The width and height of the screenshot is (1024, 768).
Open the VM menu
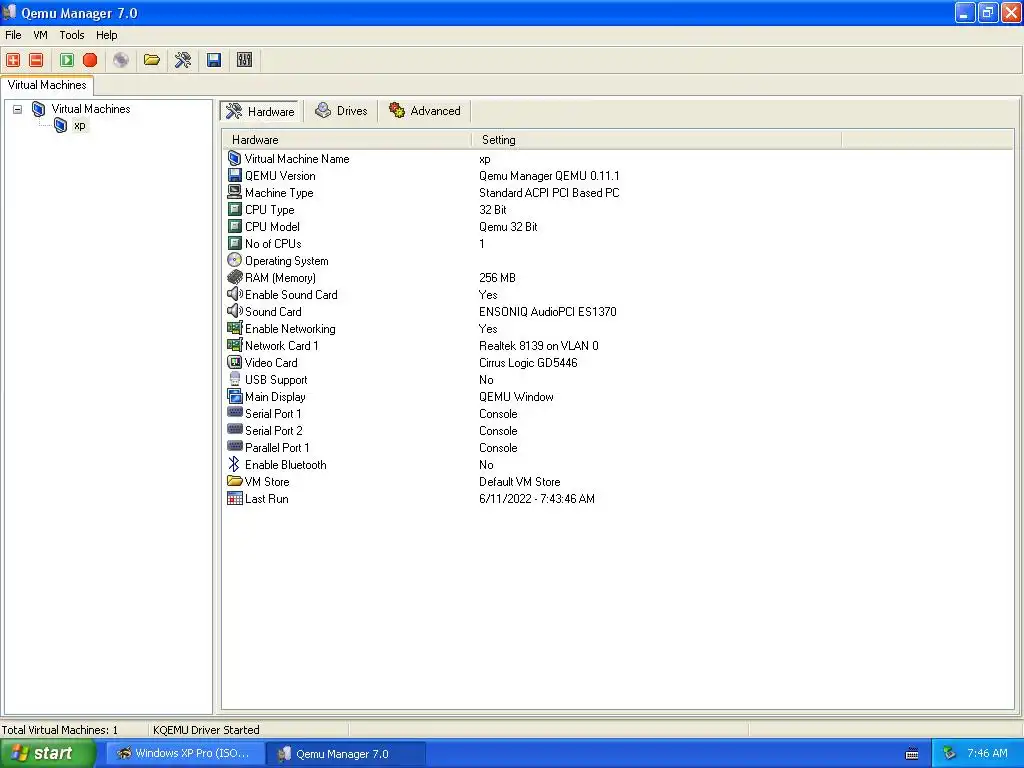(40, 35)
